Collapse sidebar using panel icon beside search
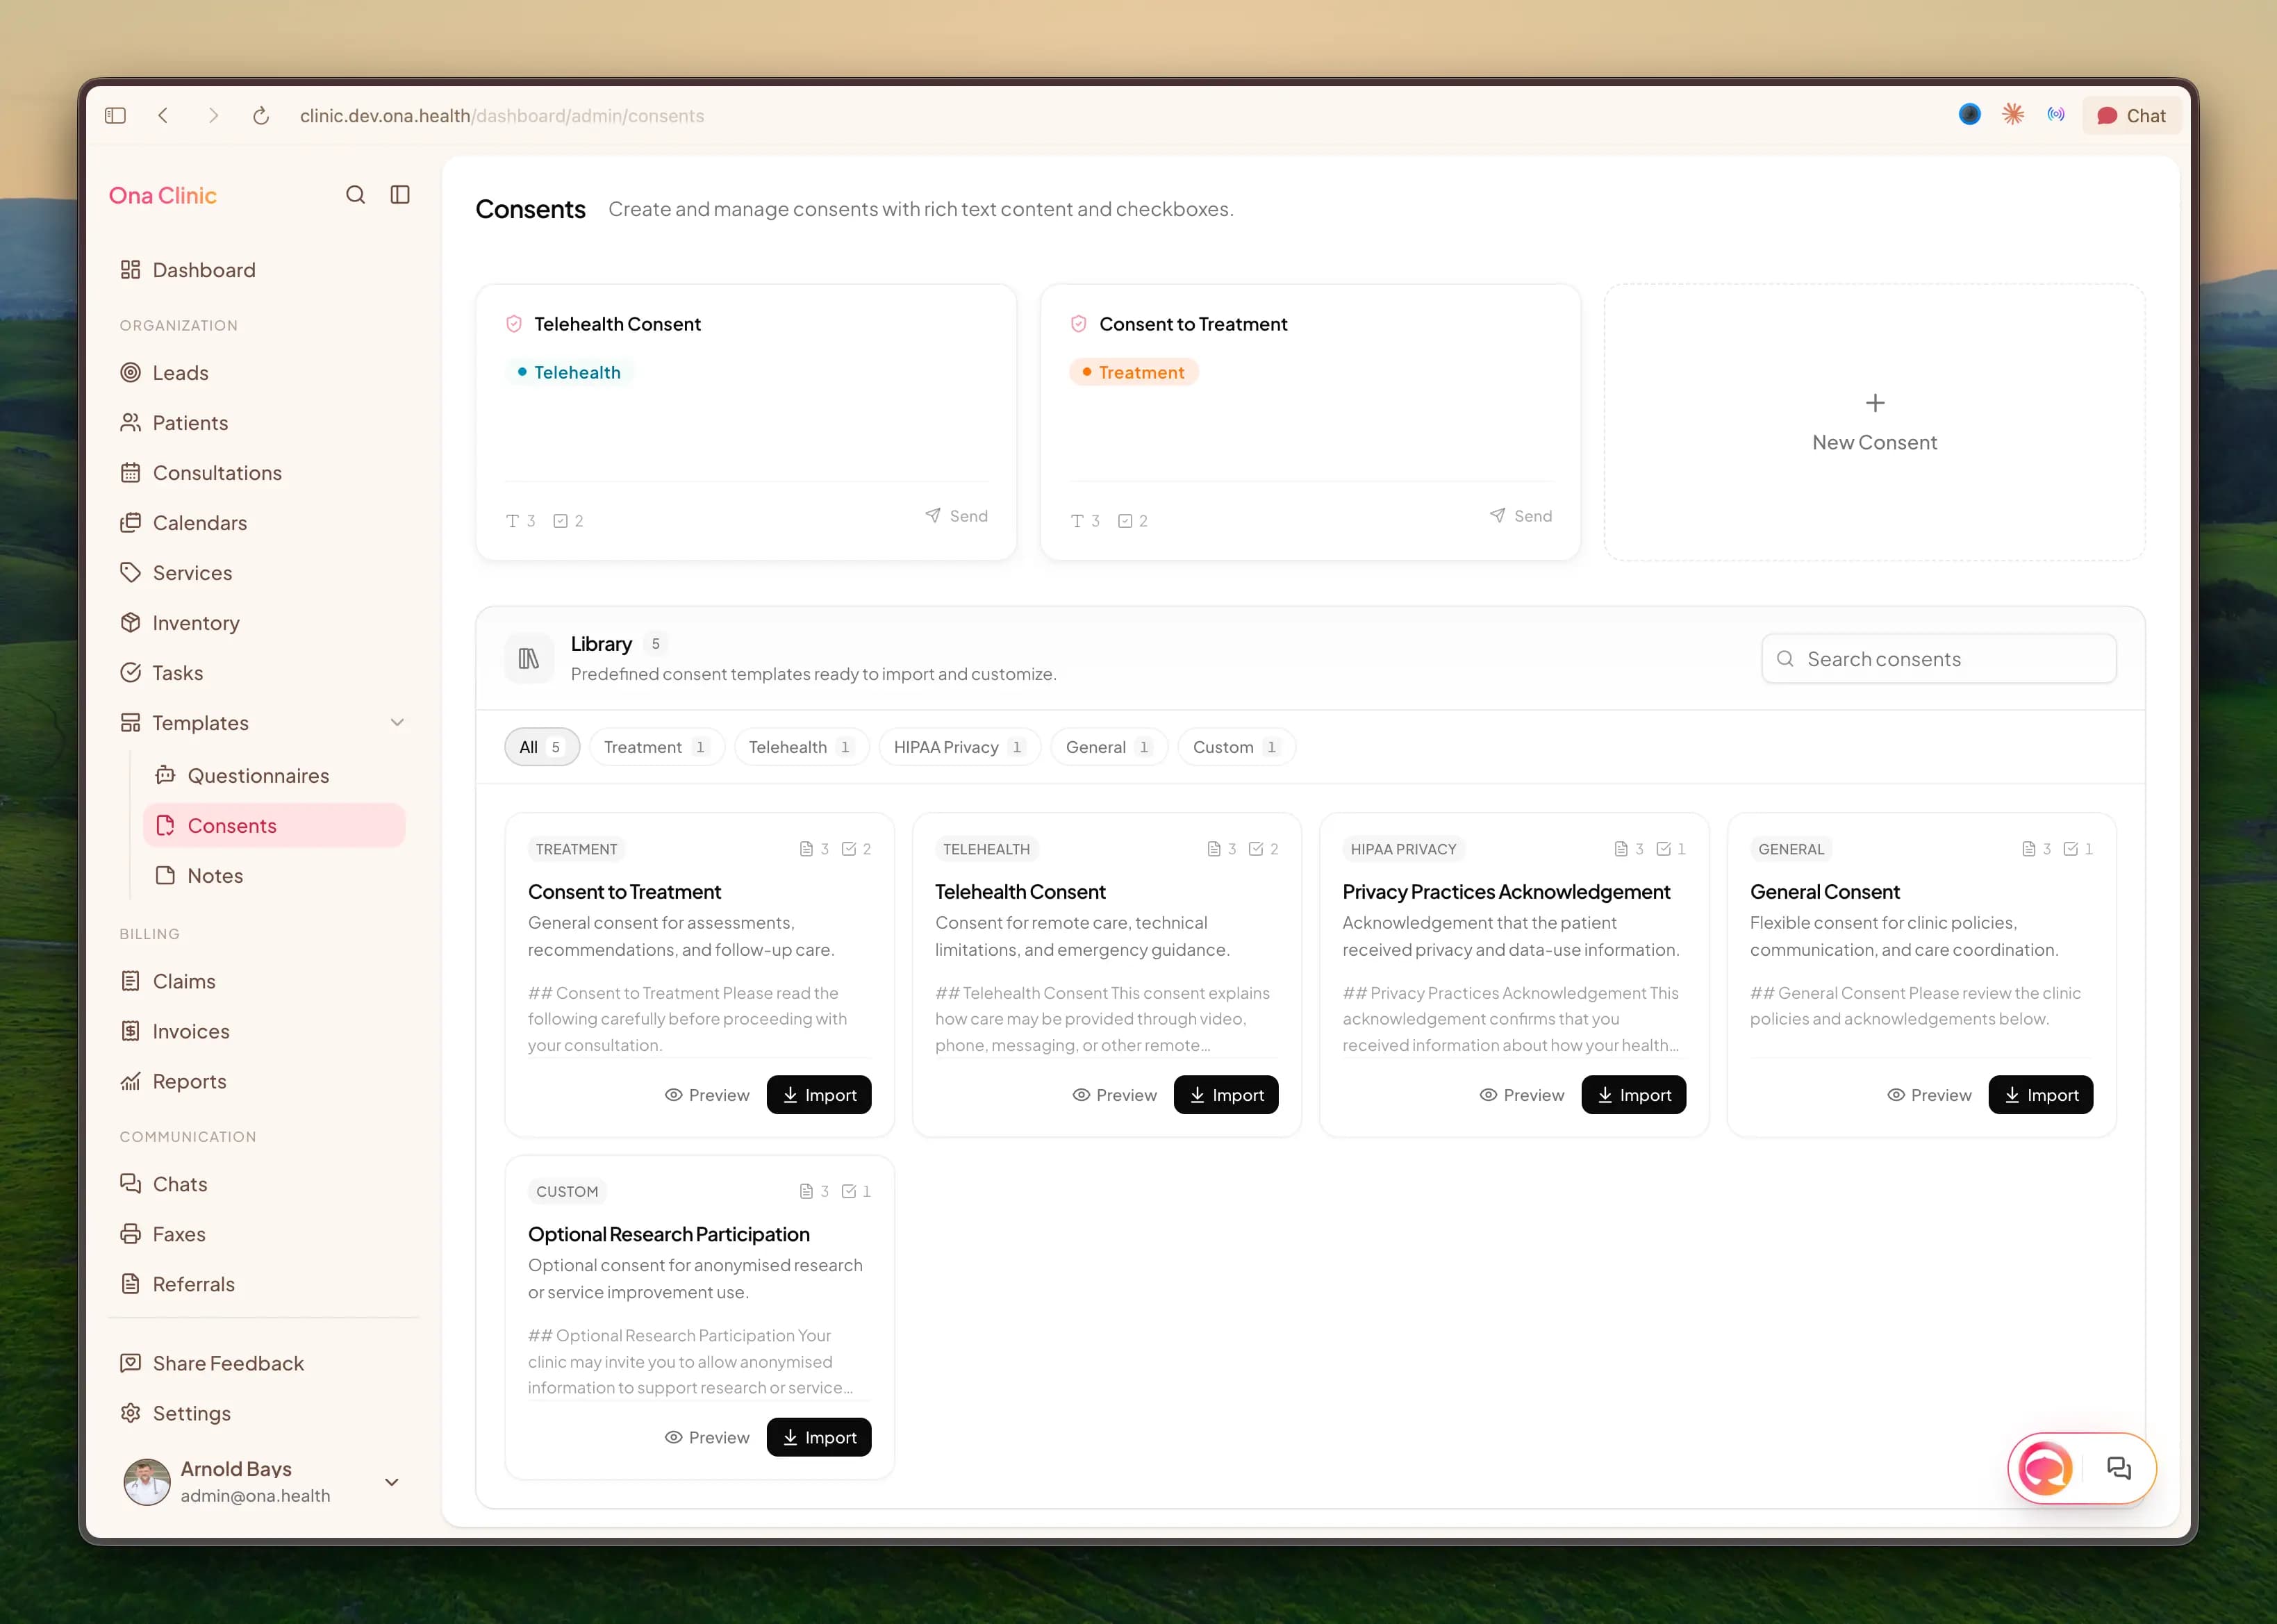Viewport: 2277px width, 1624px height. 400,195
